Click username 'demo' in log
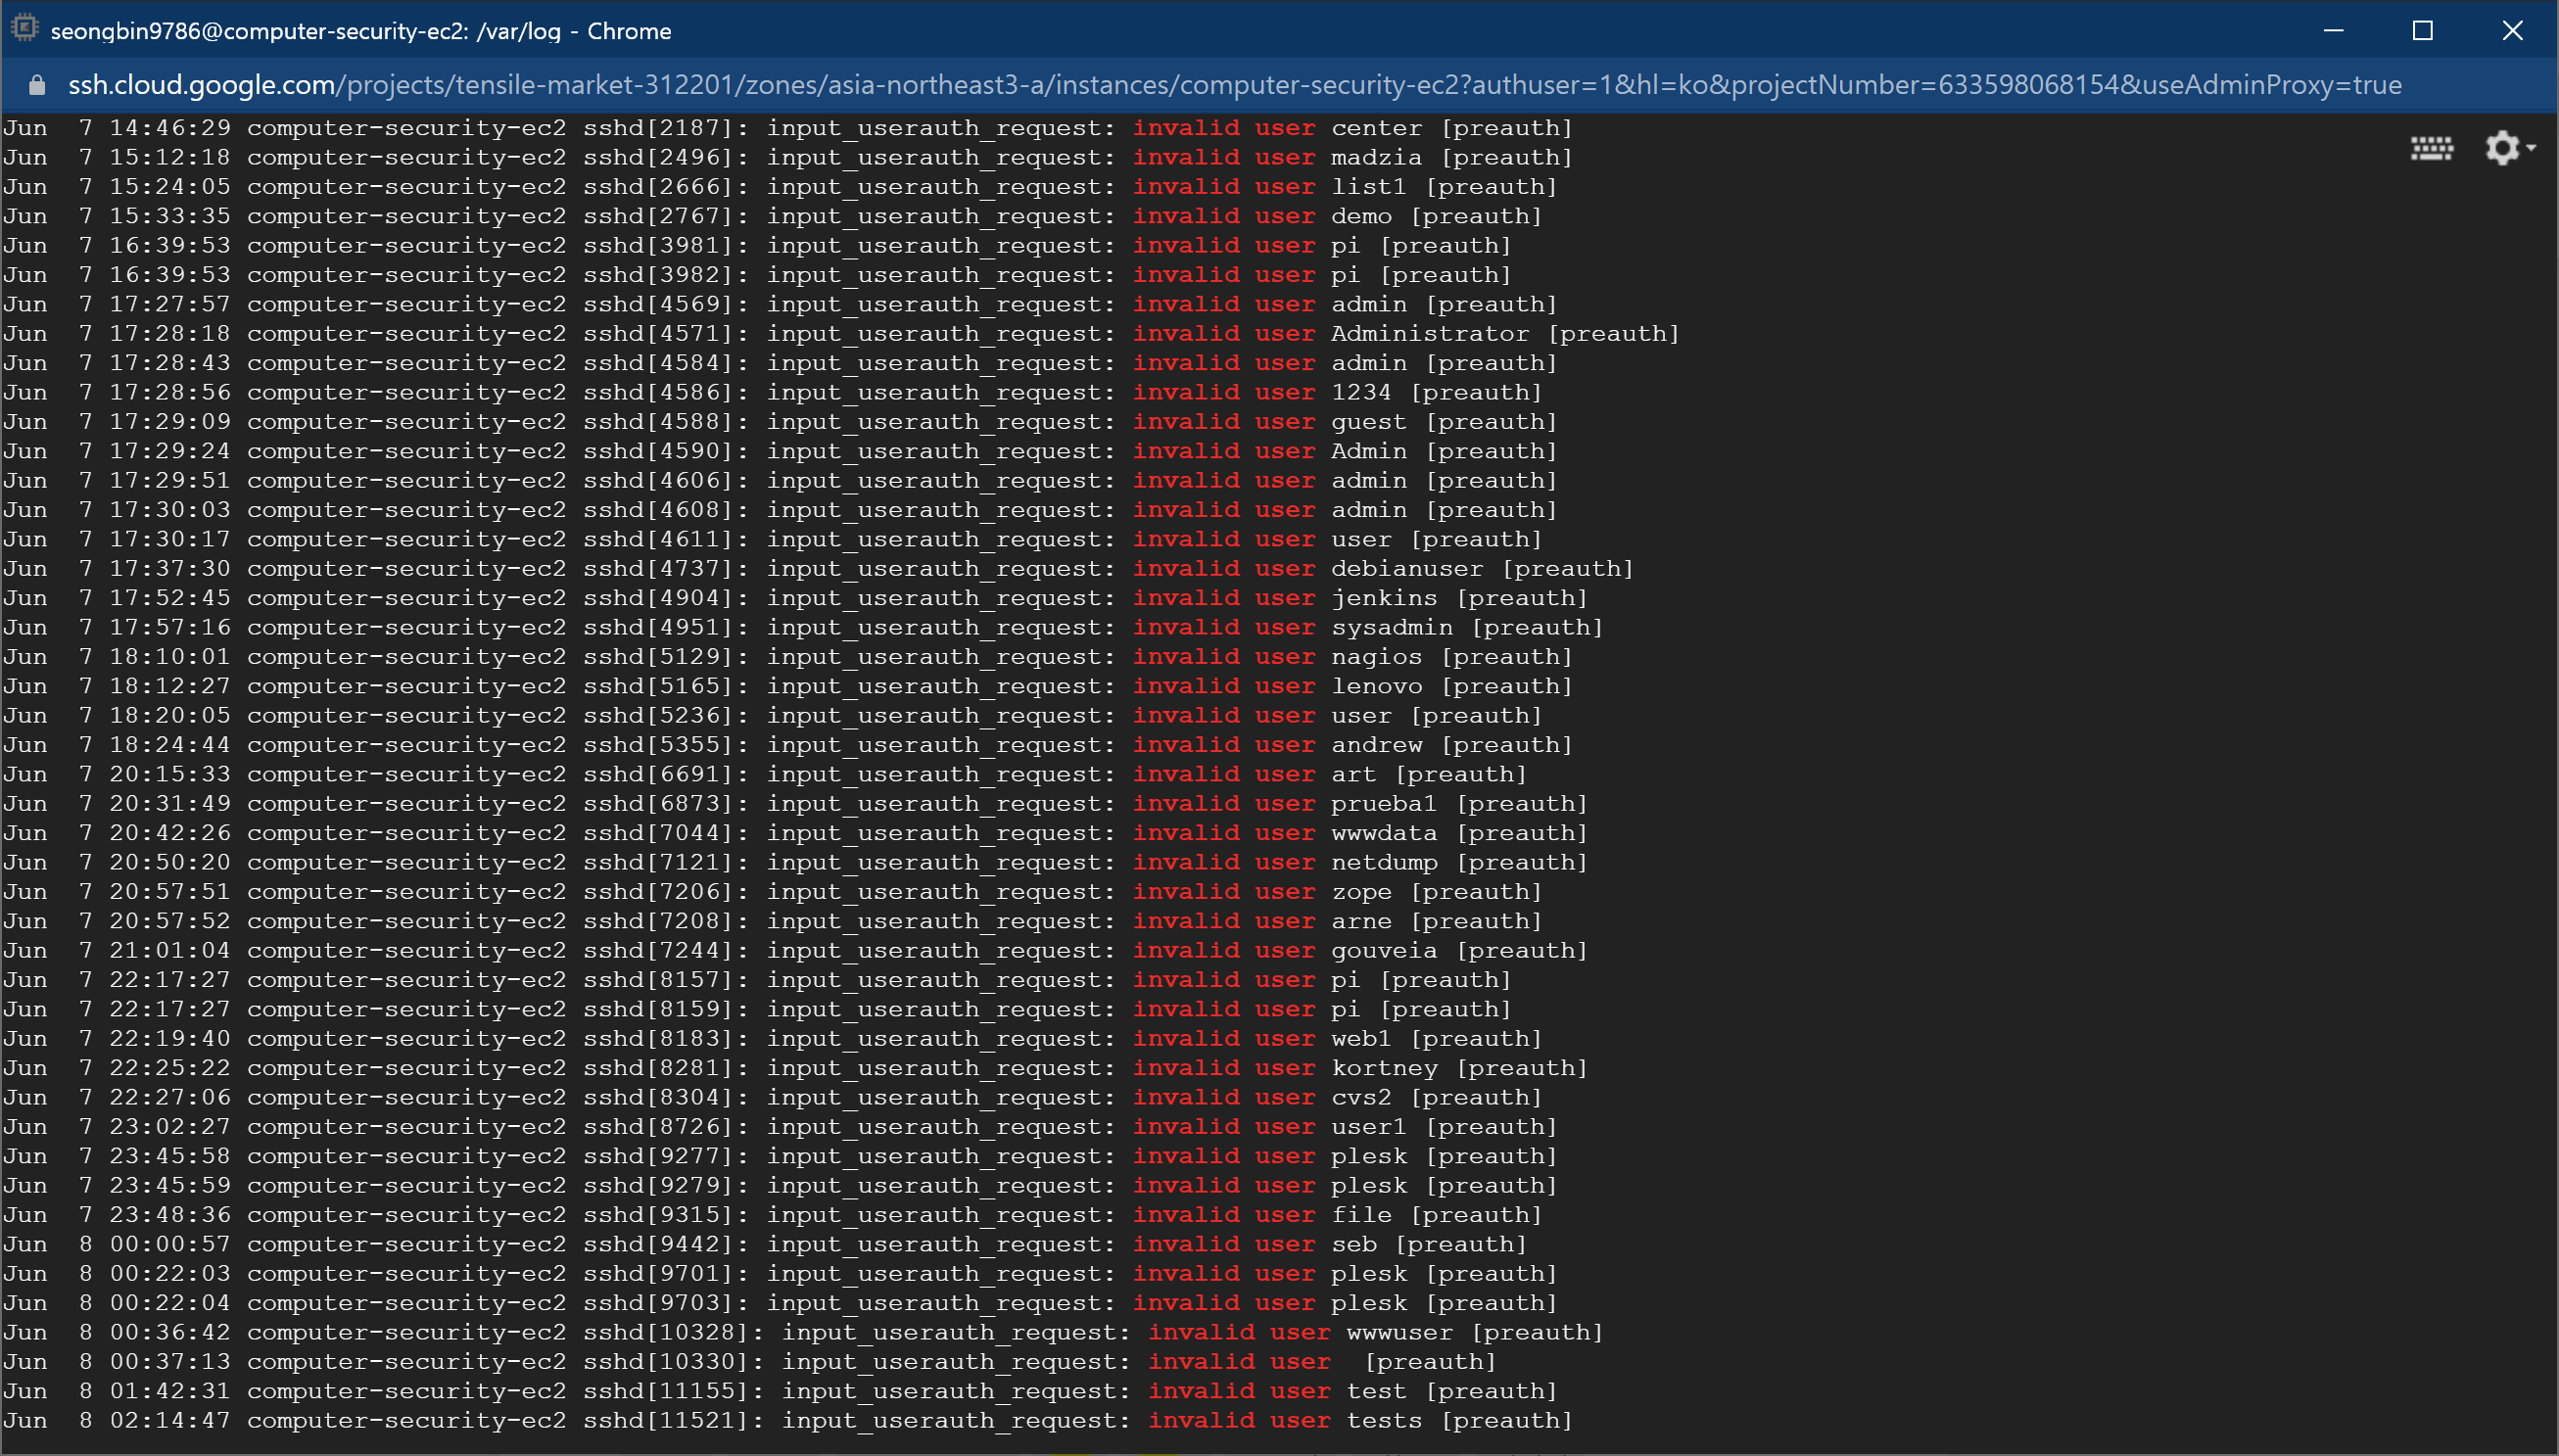The image size is (2559, 1456). click(1361, 216)
